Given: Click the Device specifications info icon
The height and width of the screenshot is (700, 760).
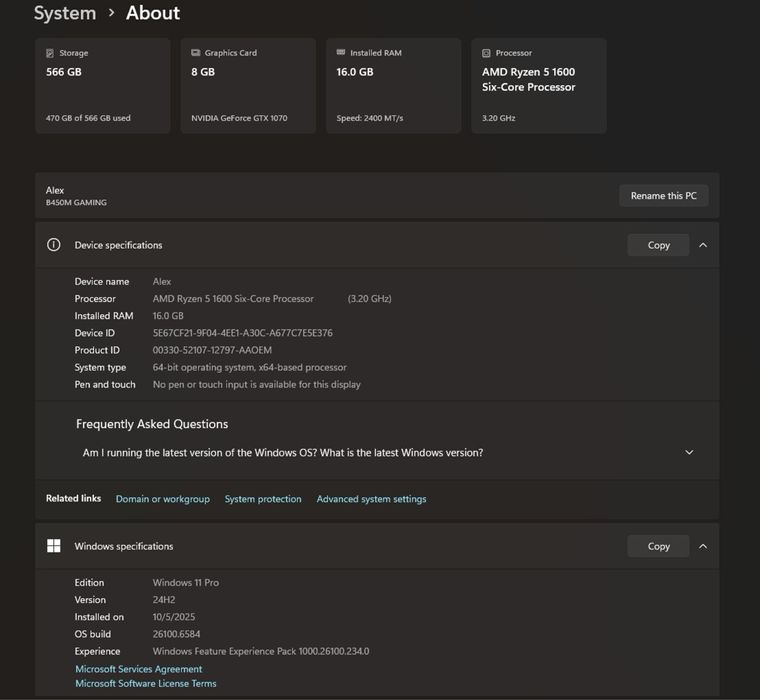Looking at the screenshot, I should (x=54, y=245).
